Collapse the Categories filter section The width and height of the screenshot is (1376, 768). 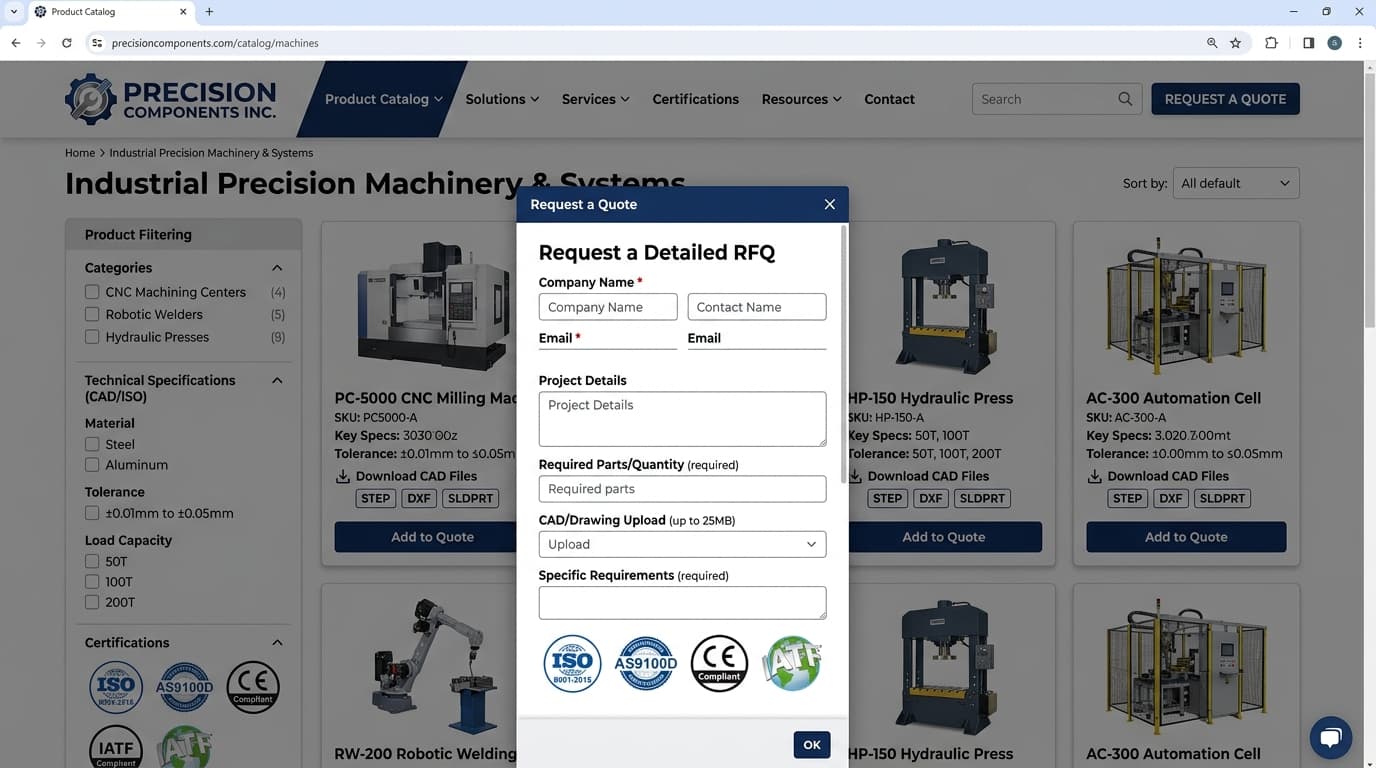(x=277, y=268)
